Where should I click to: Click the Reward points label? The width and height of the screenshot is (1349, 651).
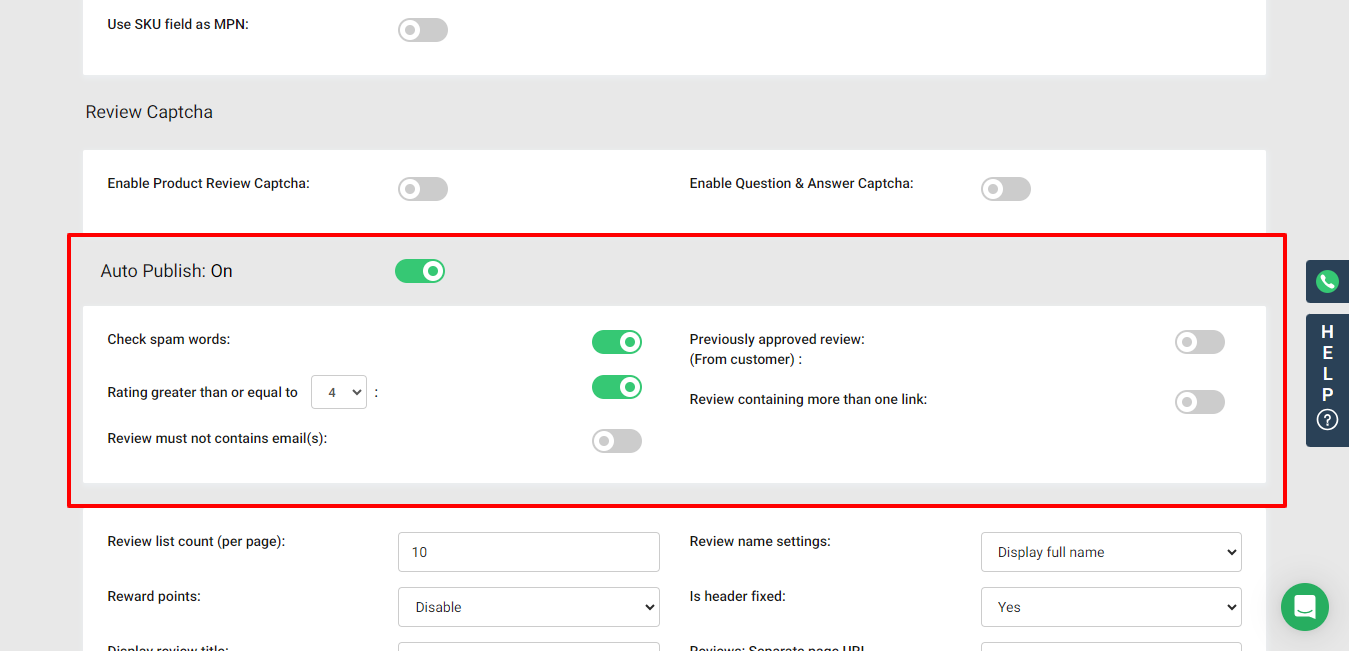click(154, 596)
